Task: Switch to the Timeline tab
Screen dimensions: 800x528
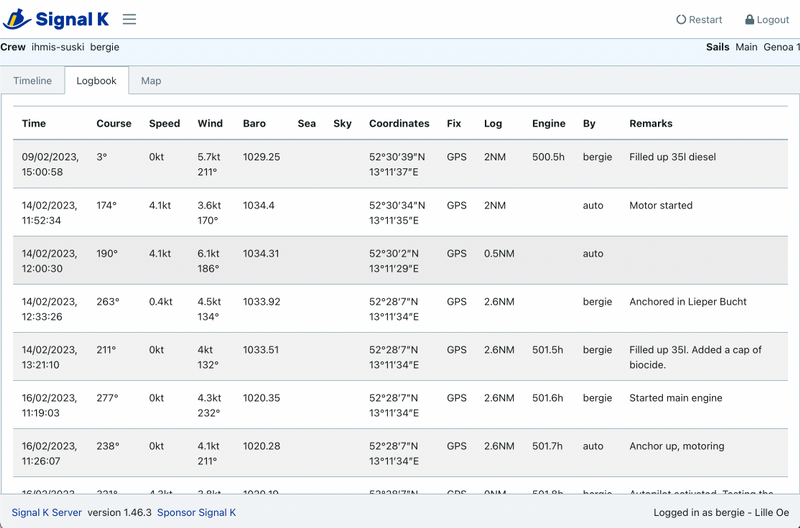Action: pyautogui.click(x=32, y=81)
